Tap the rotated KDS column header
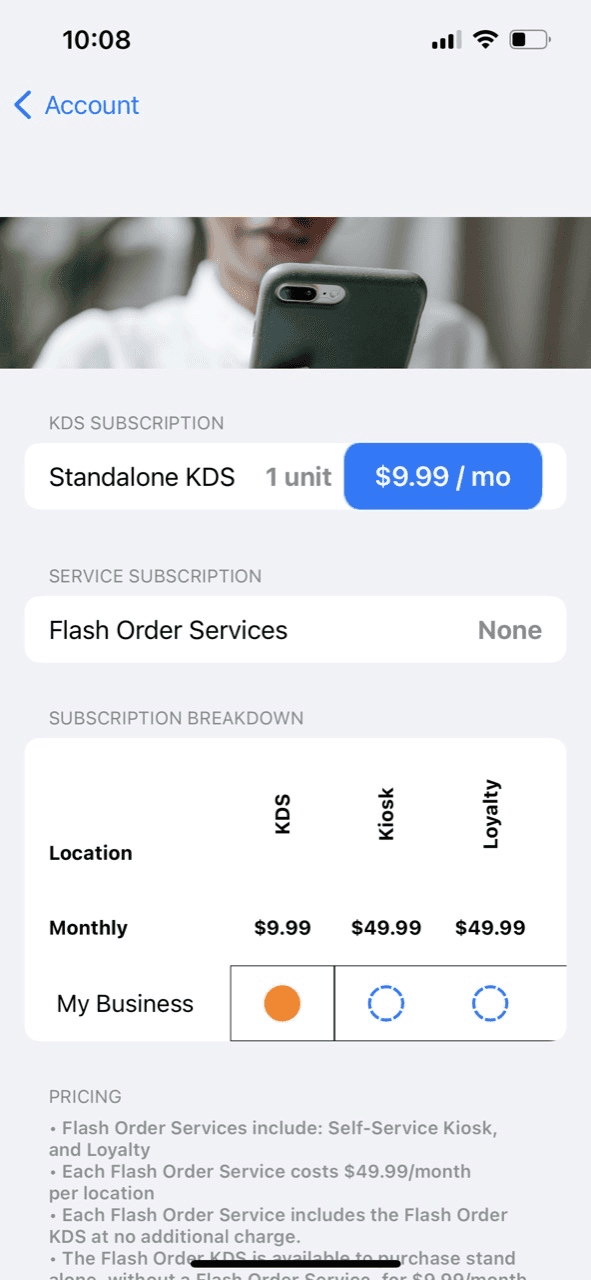The image size is (591, 1280). (x=282, y=814)
